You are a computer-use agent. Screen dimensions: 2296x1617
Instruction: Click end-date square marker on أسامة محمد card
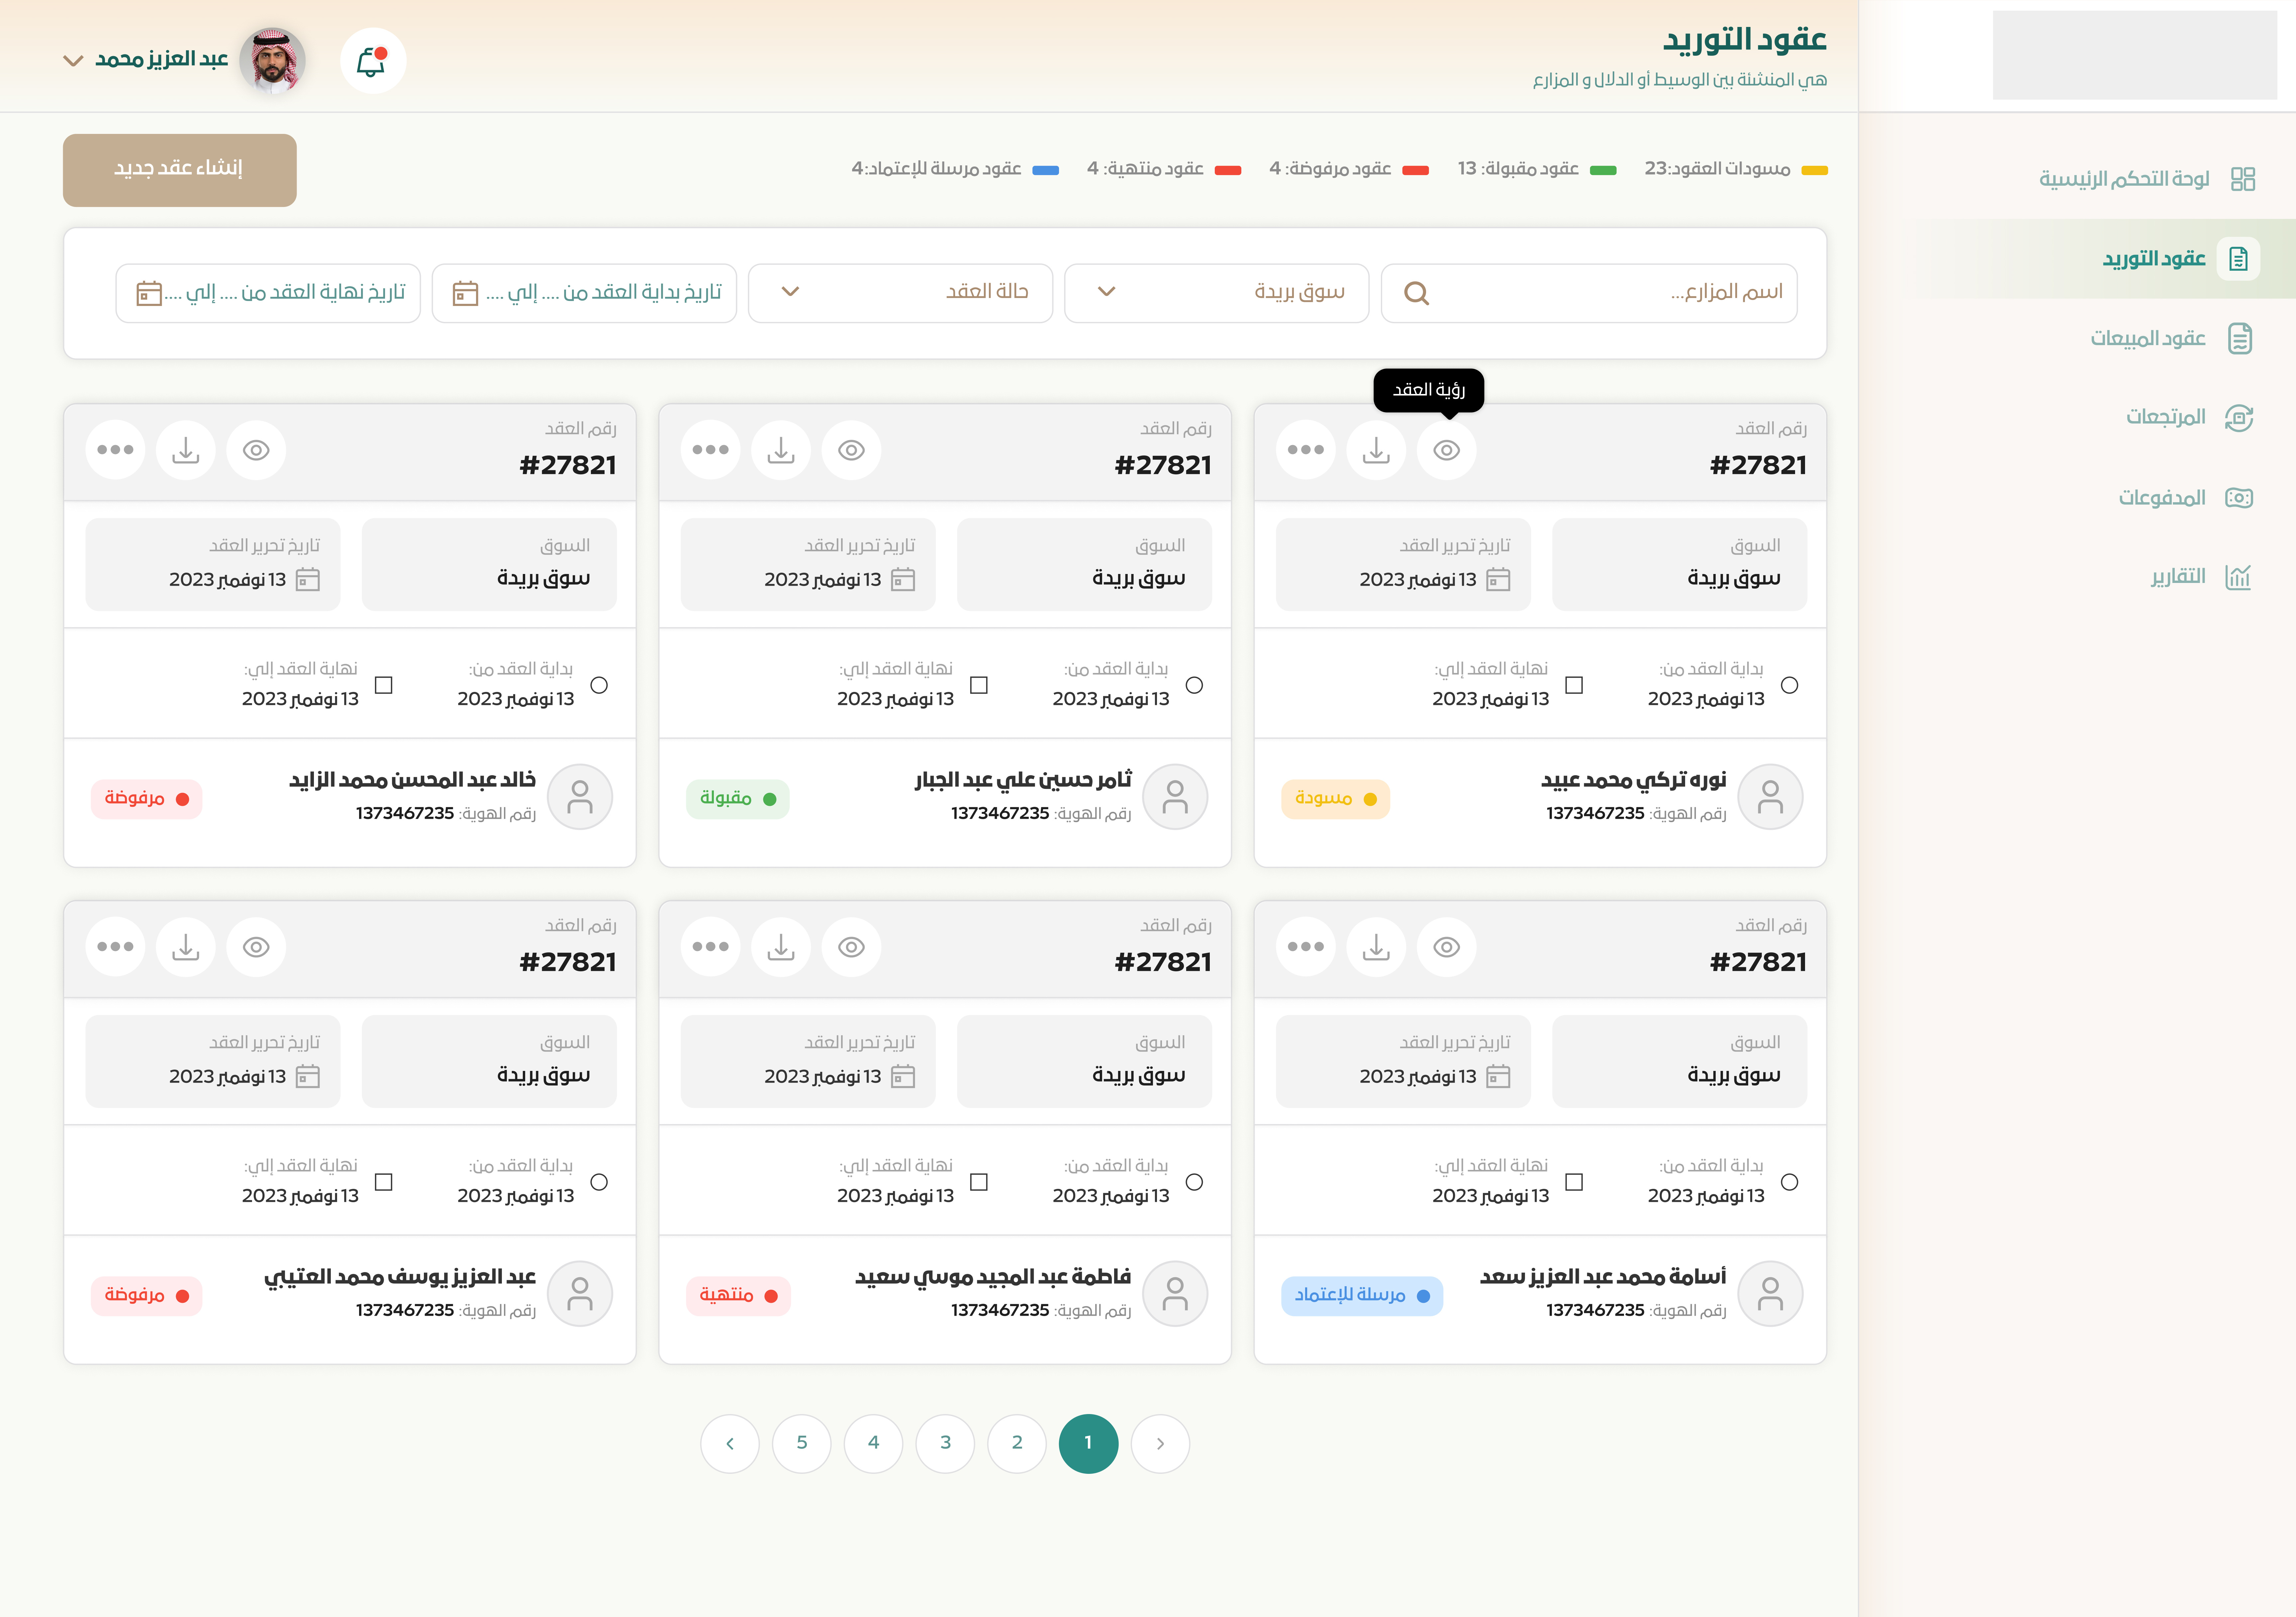tap(1574, 1182)
